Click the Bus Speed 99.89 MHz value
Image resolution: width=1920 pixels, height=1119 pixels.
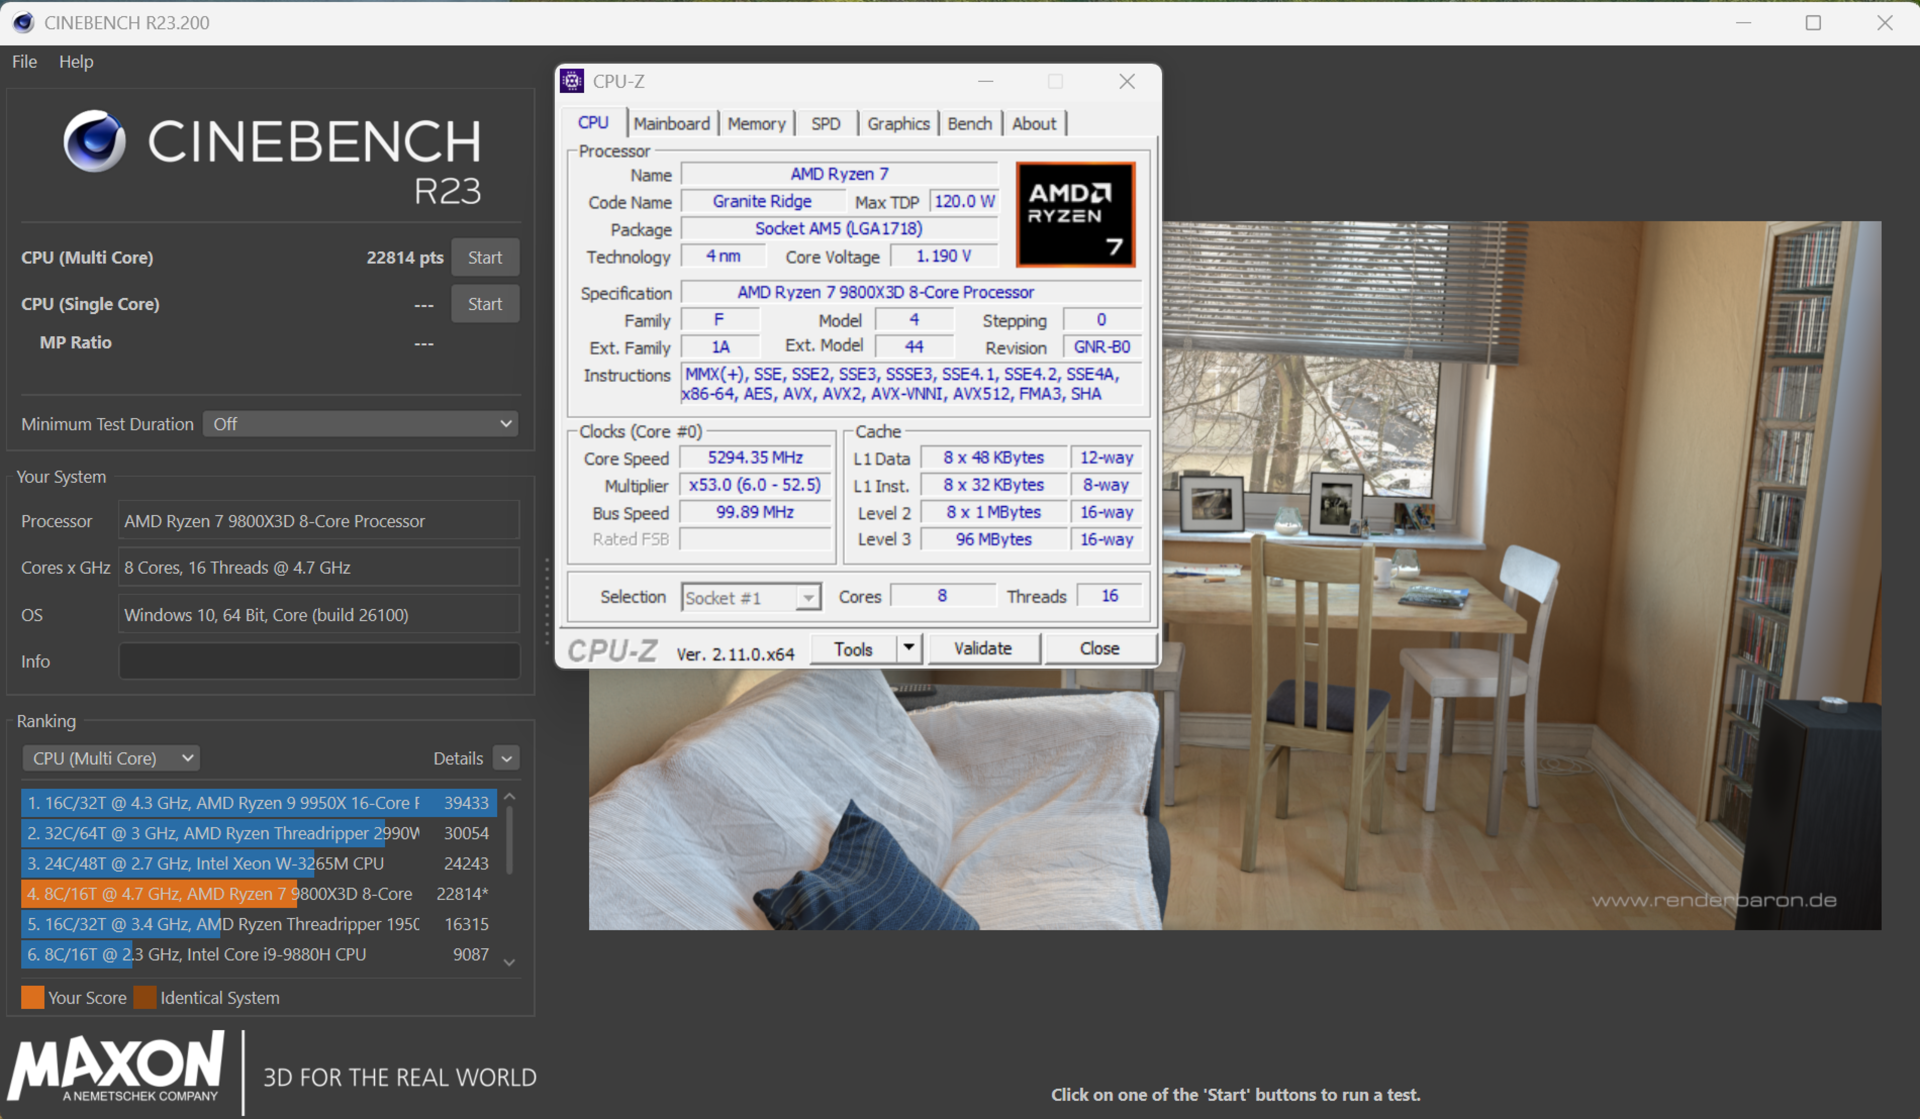(x=755, y=512)
